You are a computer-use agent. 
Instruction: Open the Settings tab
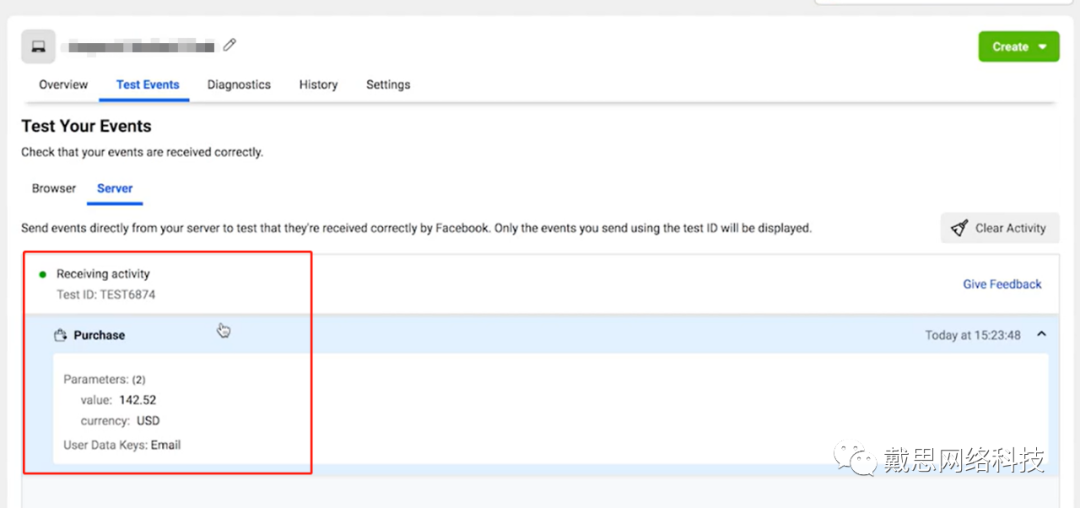click(388, 85)
